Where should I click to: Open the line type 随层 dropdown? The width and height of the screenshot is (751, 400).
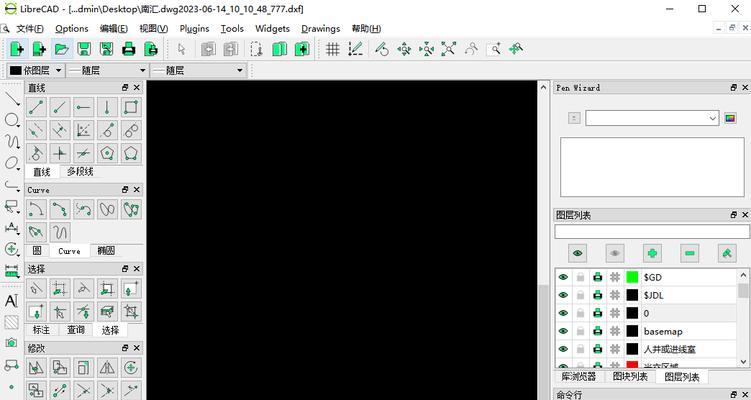coord(198,70)
